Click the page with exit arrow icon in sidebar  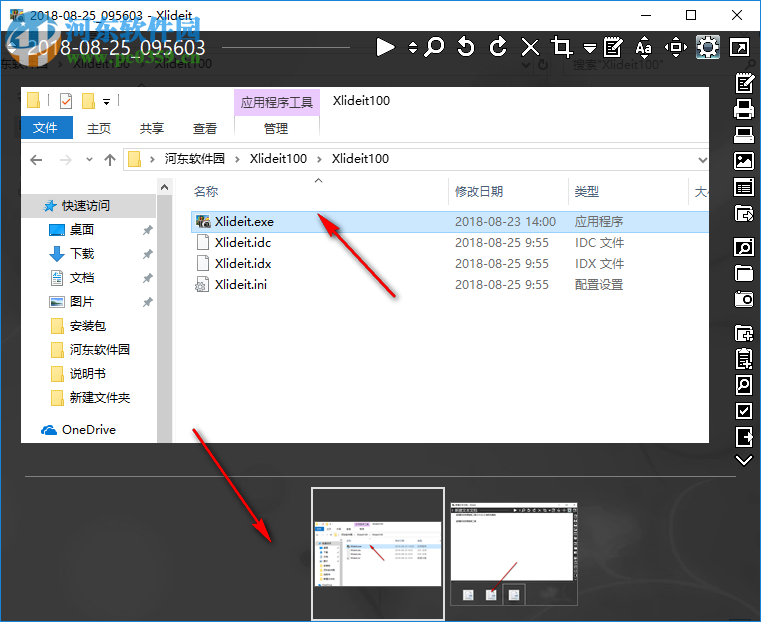click(x=744, y=437)
